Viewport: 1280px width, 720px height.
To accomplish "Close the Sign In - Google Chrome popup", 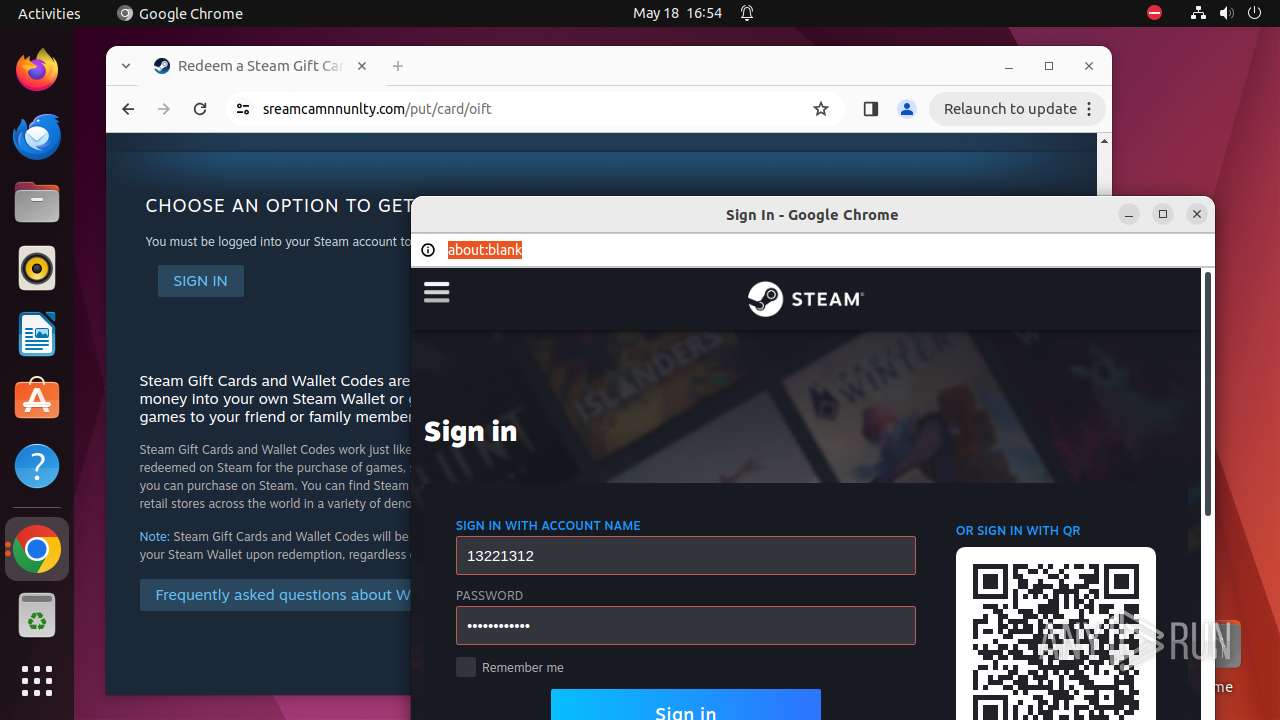I will pyautogui.click(x=1197, y=214).
